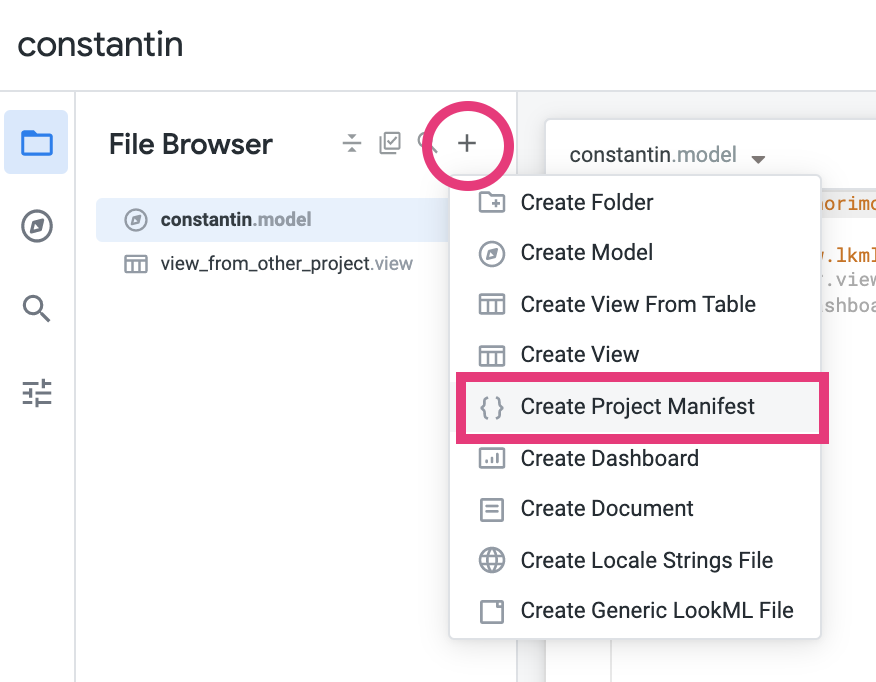Choose Create Document menu item

coord(635,509)
